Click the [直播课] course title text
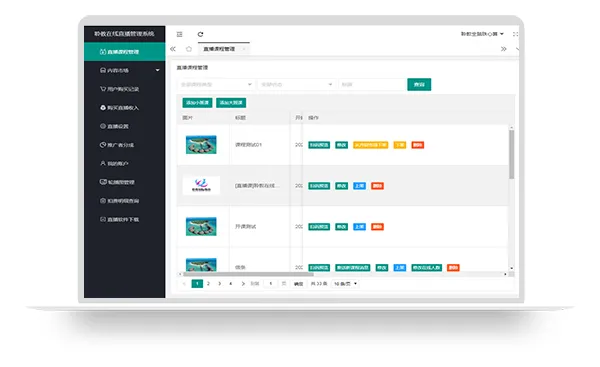The height and width of the screenshot is (367, 600). tap(257, 186)
